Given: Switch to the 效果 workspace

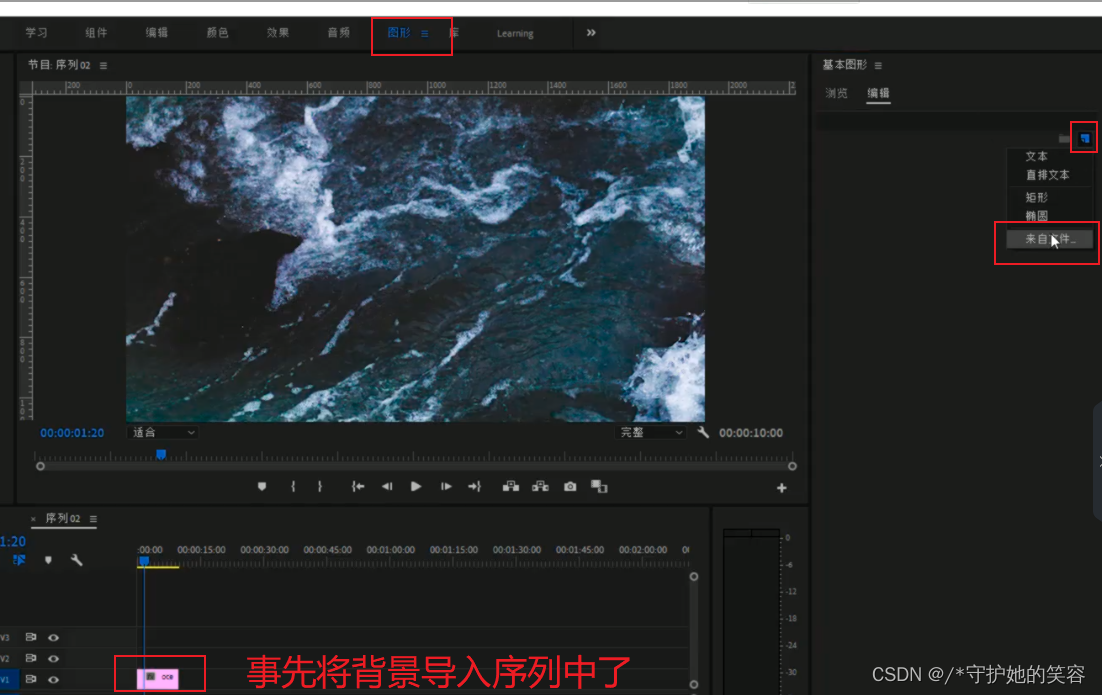Looking at the screenshot, I should 278,32.
